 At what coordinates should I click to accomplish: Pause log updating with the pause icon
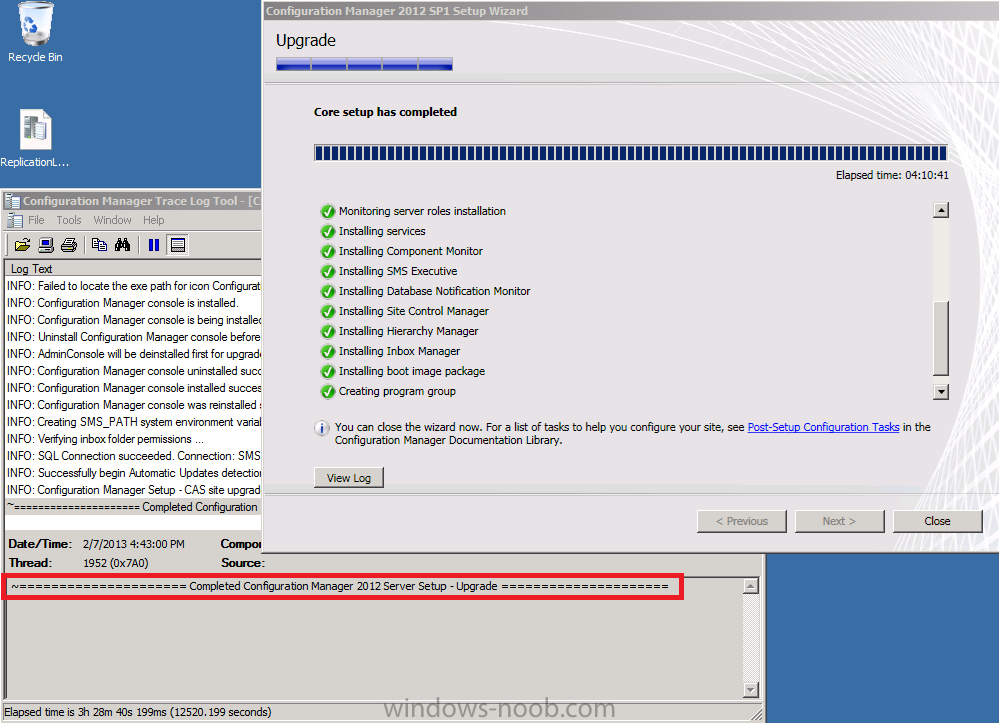(154, 245)
